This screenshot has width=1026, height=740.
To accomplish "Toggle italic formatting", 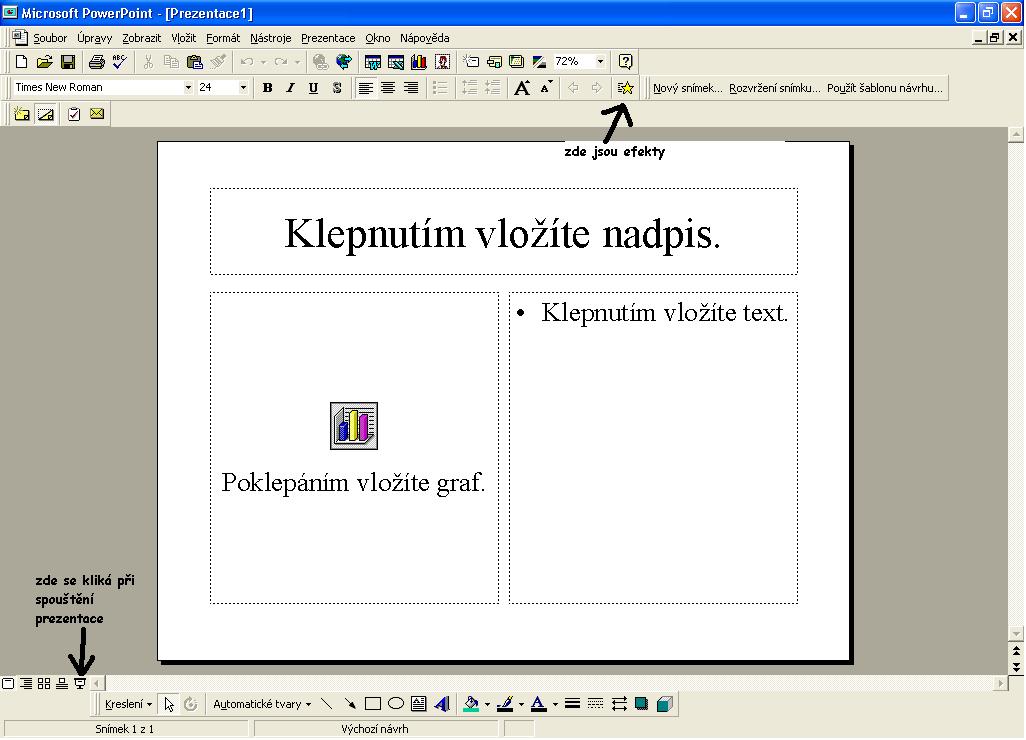I will pyautogui.click(x=291, y=88).
